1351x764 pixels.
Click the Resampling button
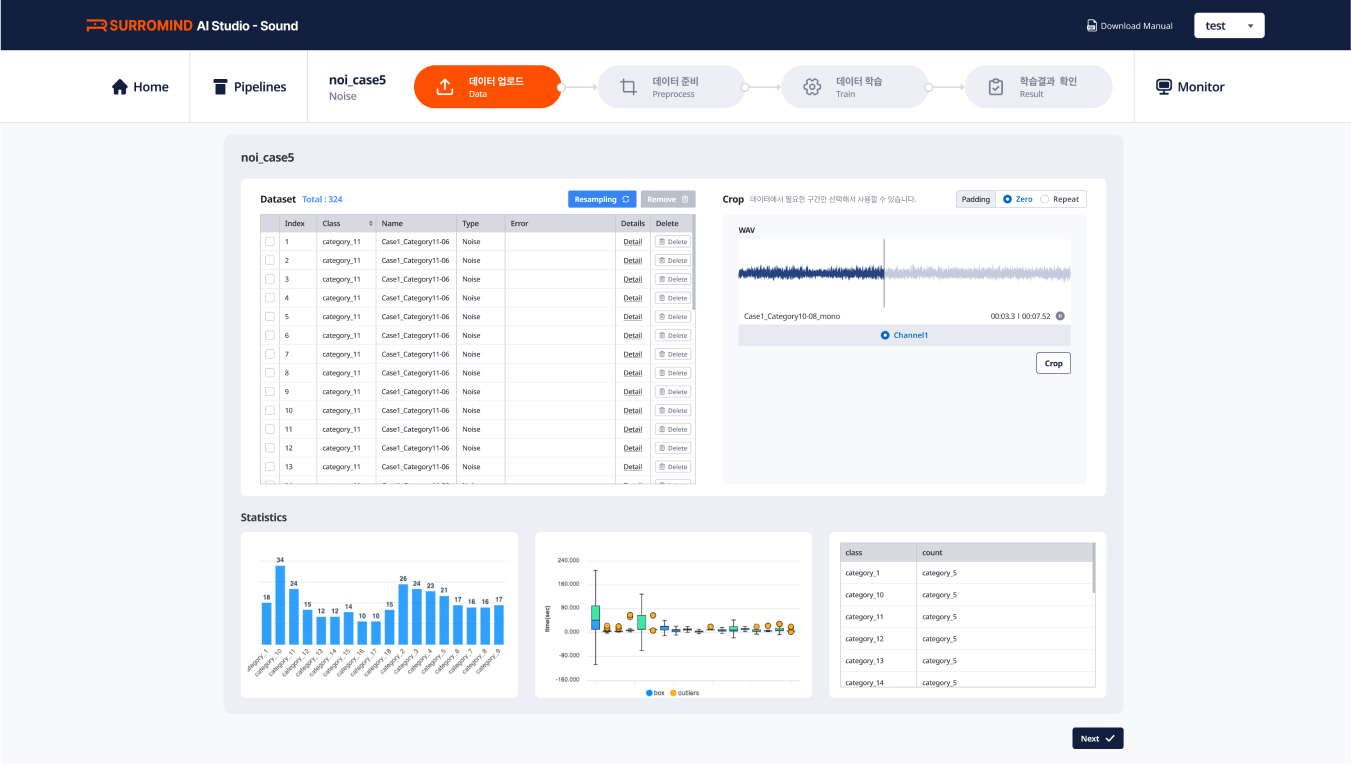[x=602, y=199]
